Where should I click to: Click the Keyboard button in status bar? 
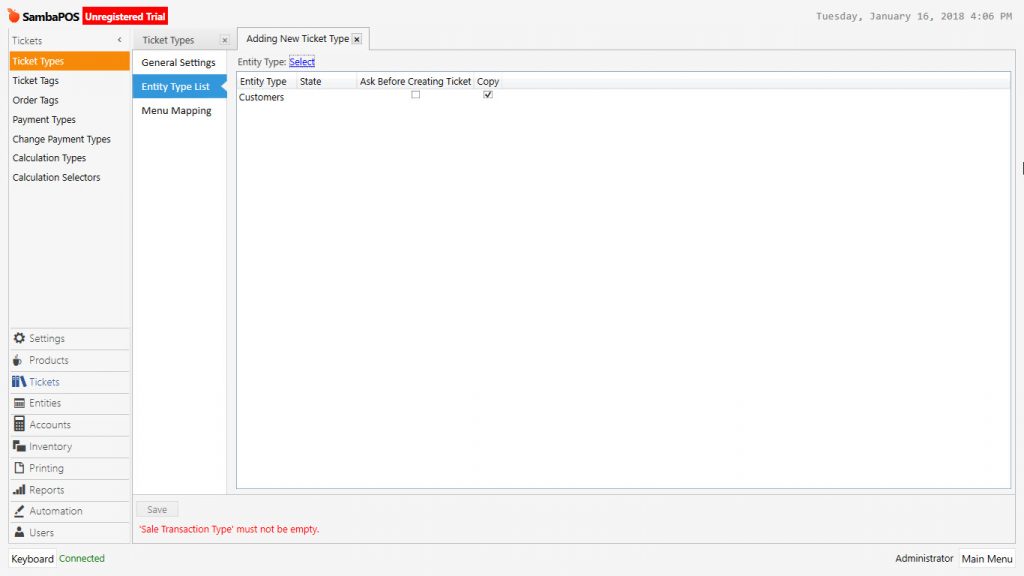(32, 558)
